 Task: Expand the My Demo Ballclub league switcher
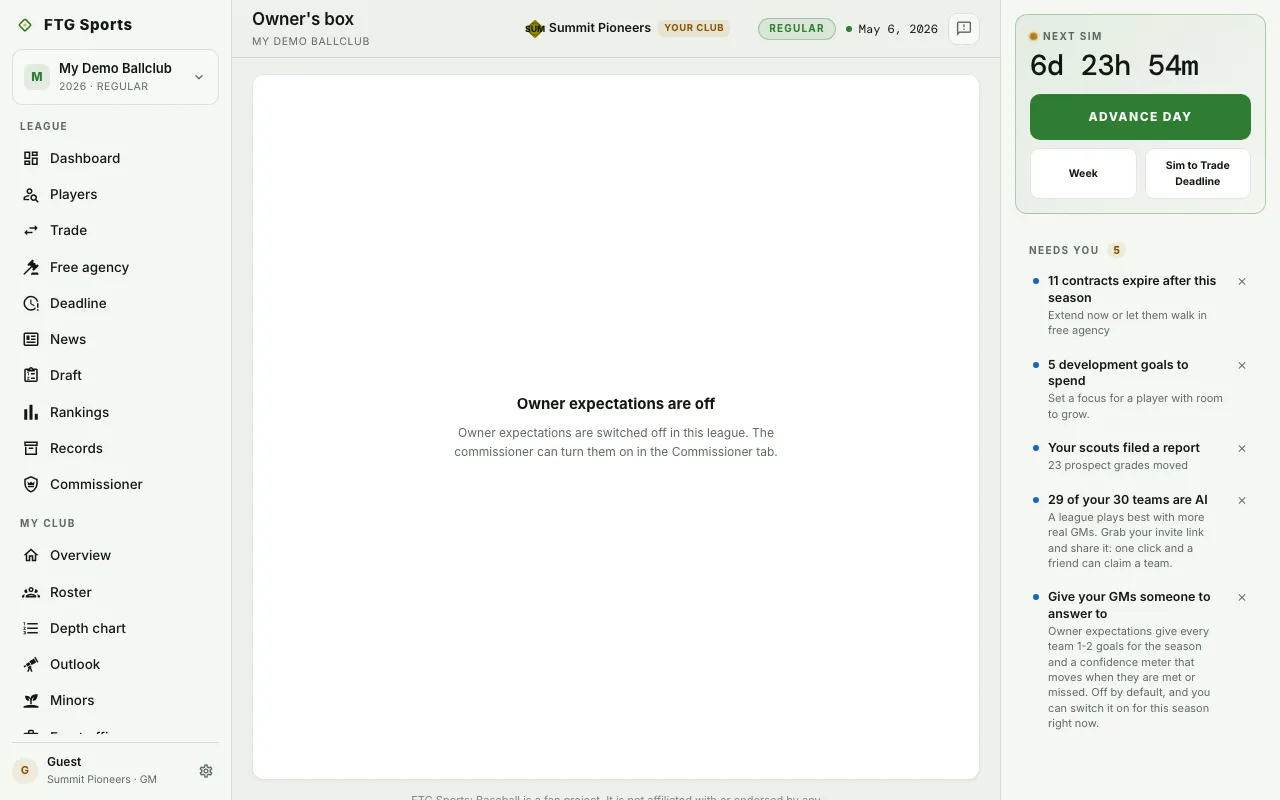tap(115, 77)
